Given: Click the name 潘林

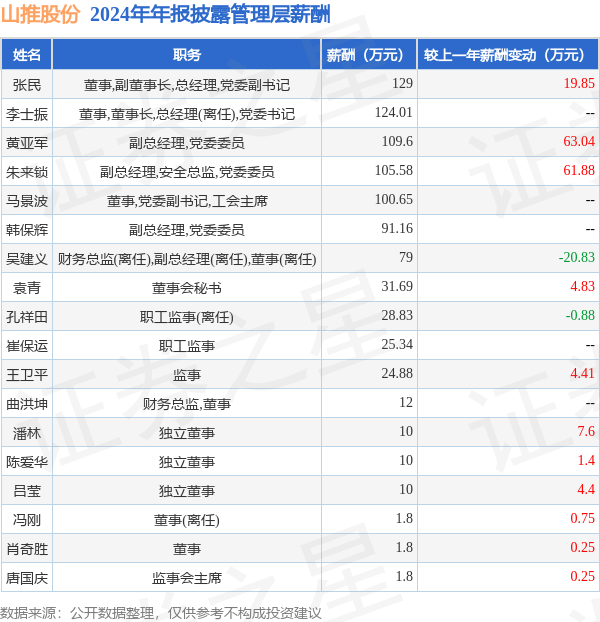Looking at the screenshot, I should click(27, 433).
